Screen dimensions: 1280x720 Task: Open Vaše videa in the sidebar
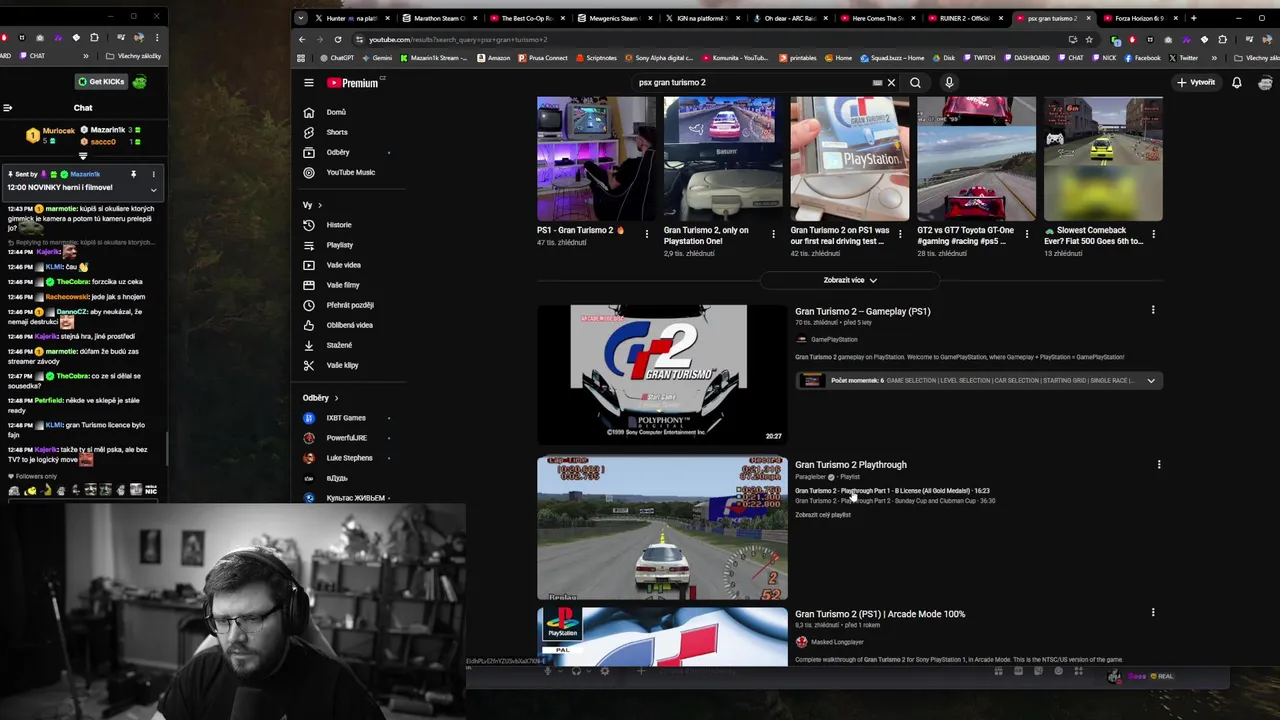pyautogui.click(x=349, y=265)
